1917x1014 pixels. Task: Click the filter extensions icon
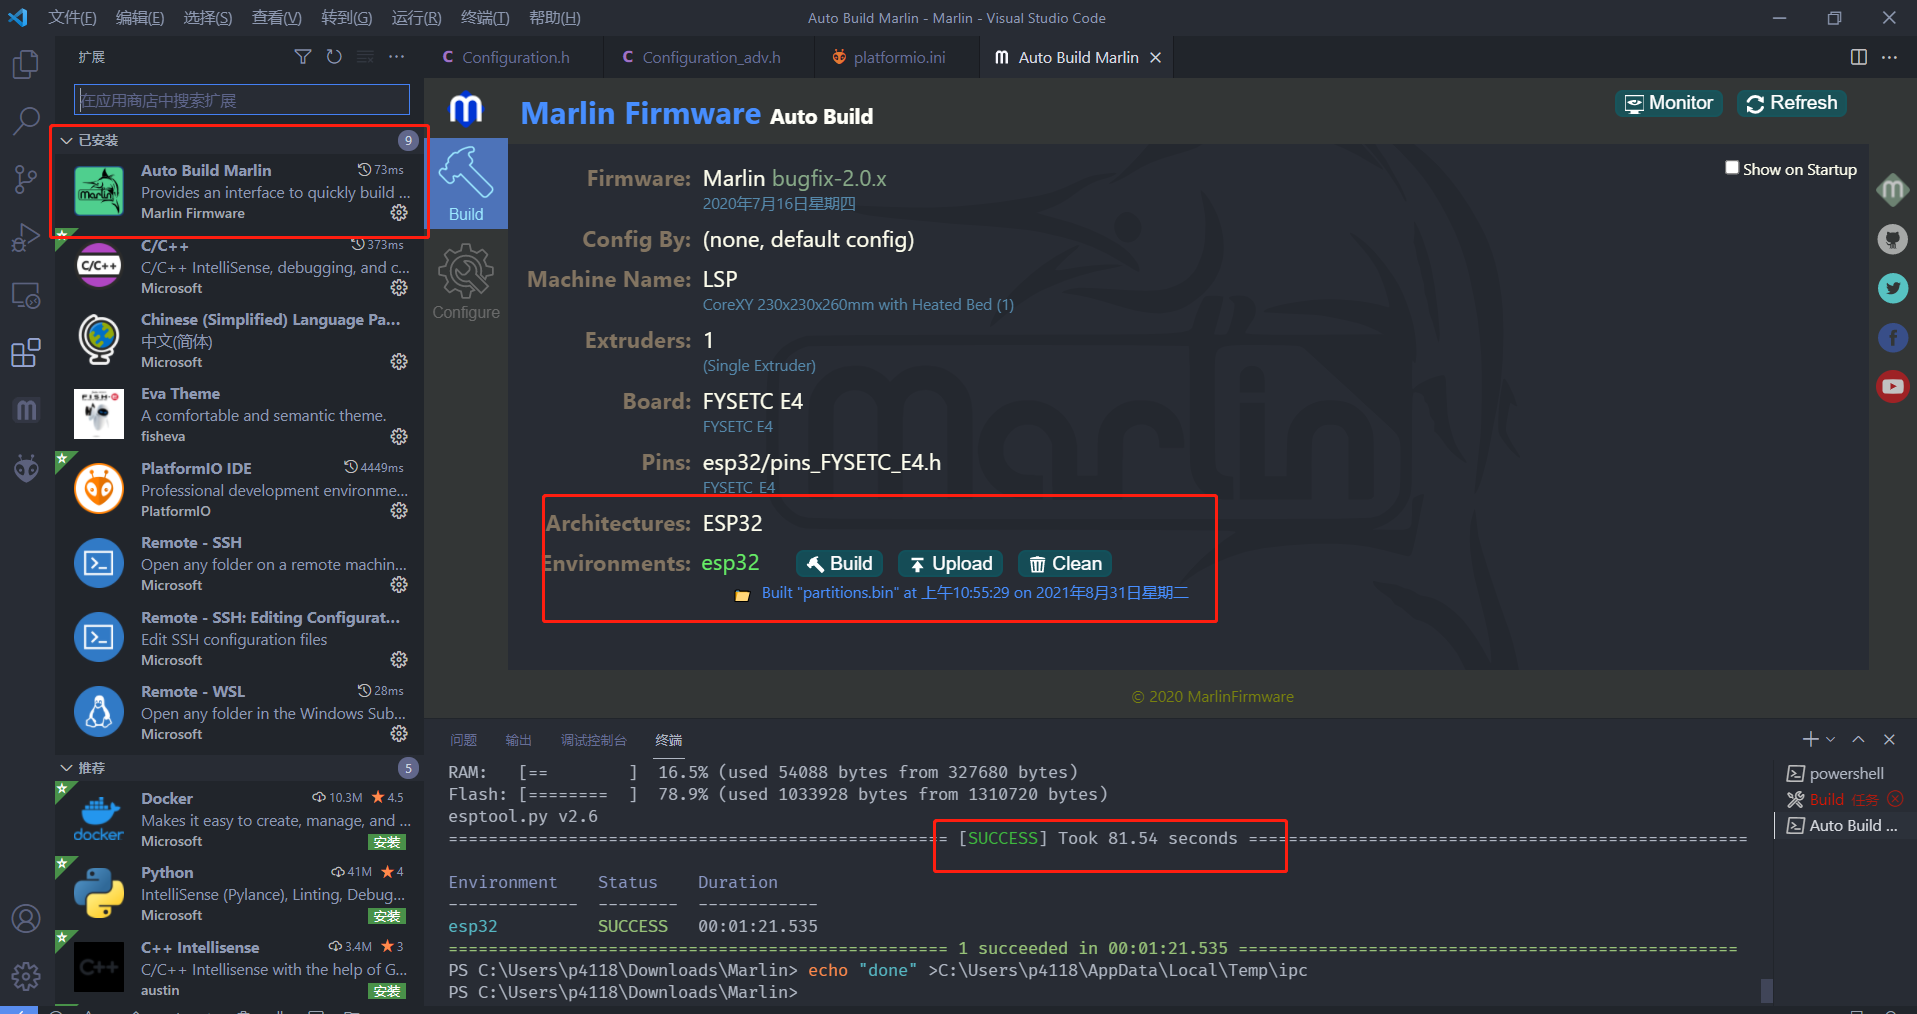click(x=303, y=57)
